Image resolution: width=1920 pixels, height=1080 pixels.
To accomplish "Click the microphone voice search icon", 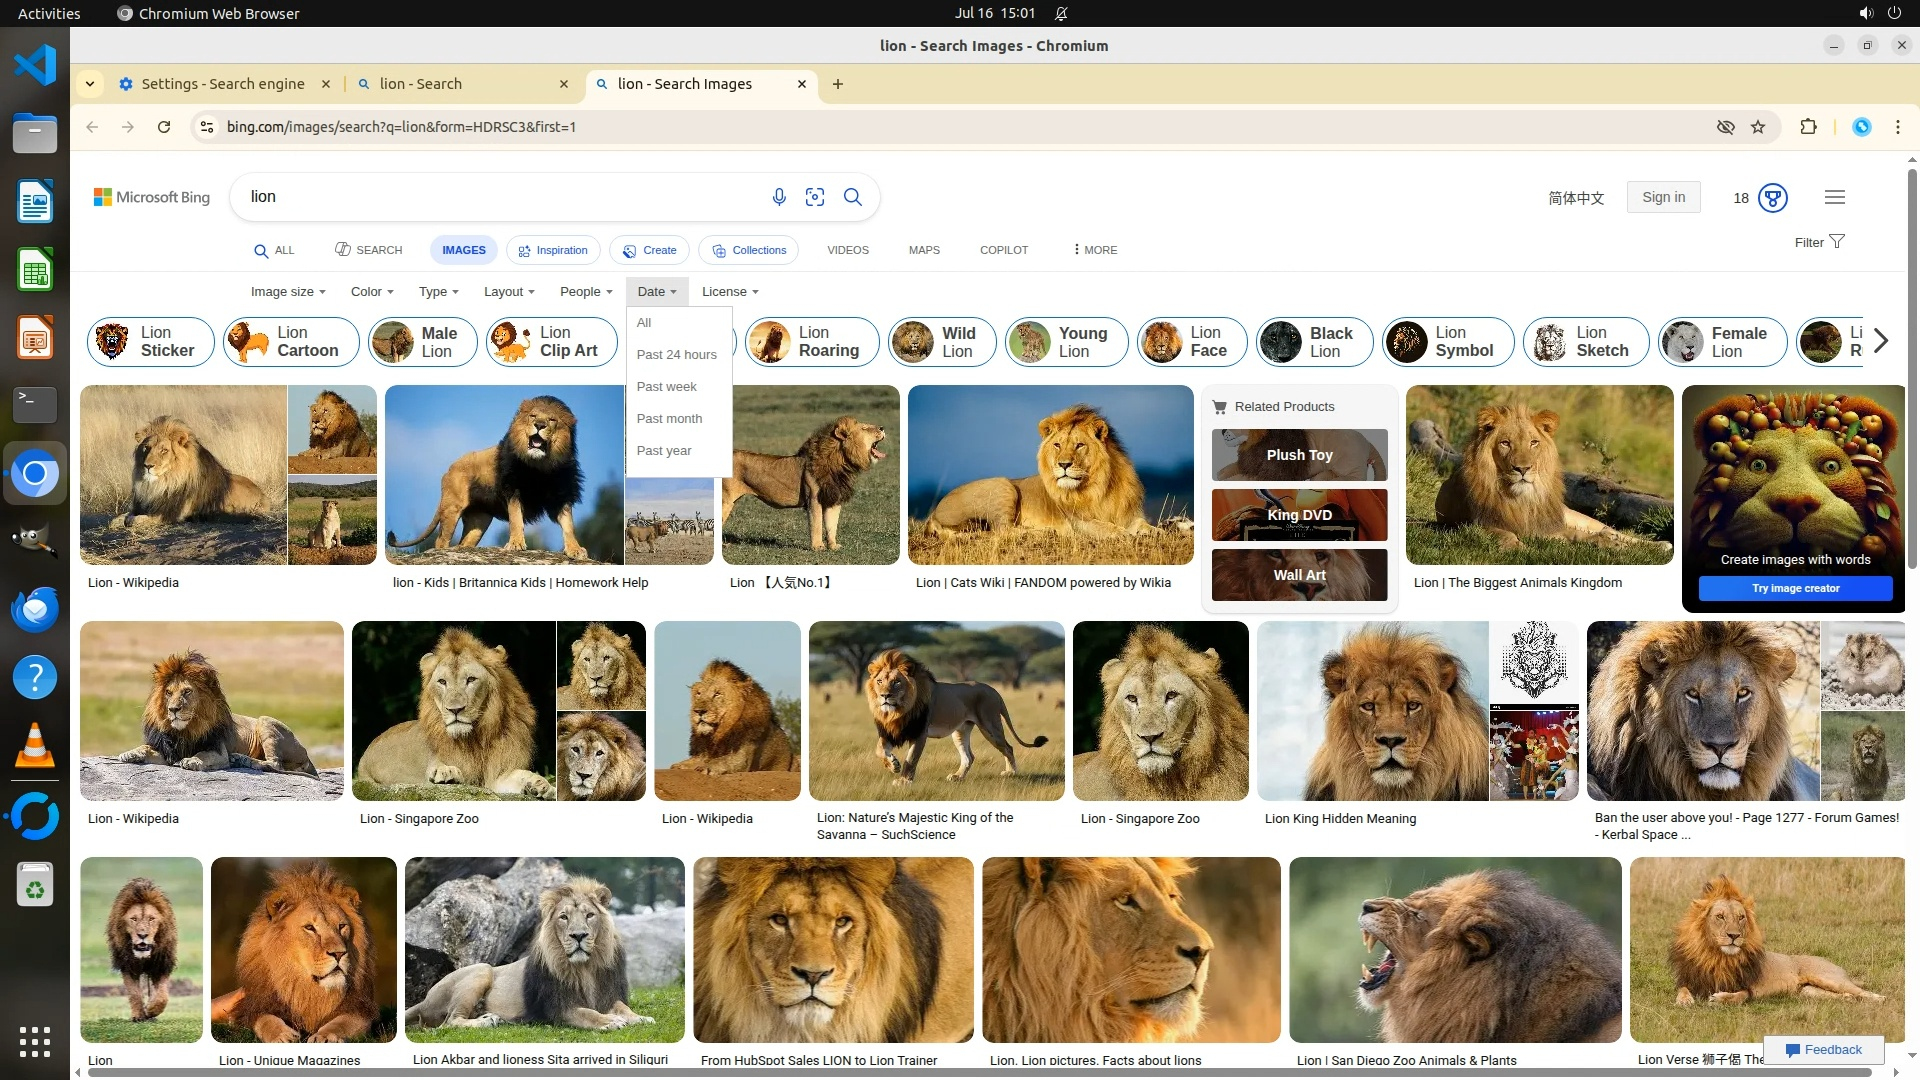I will tap(779, 197).
